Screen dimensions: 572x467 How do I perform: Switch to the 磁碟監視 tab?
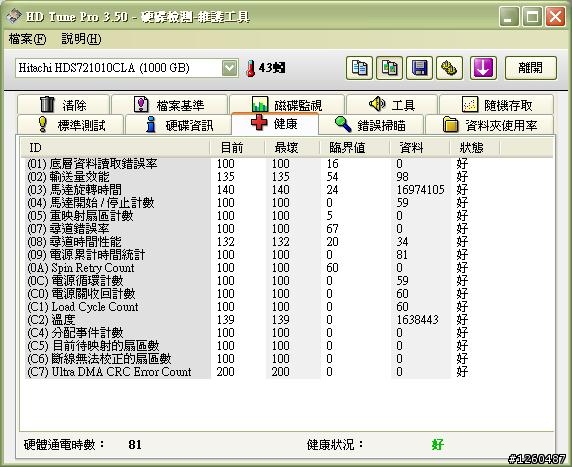(x=287, y=105)
